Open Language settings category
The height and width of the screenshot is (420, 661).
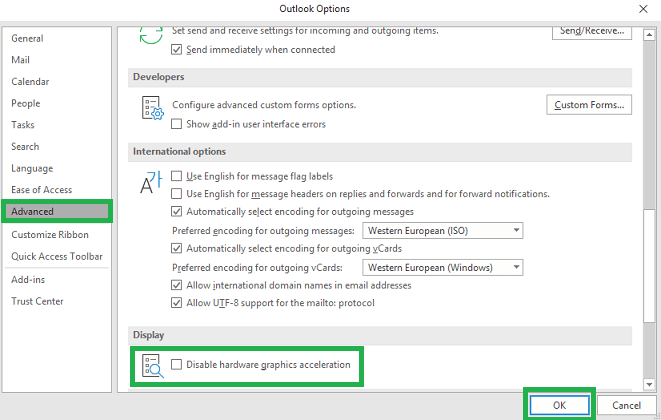[x=57, y=168]
